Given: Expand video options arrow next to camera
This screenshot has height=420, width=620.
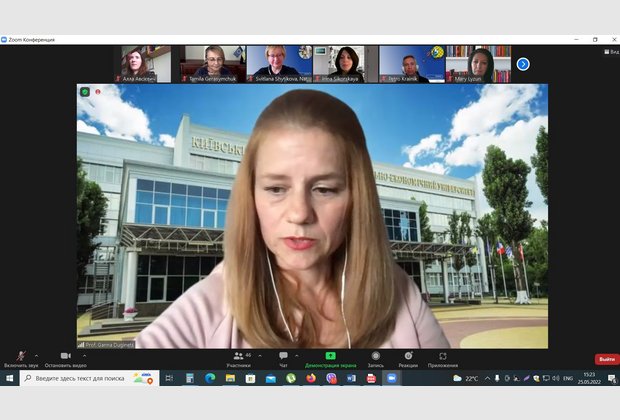Looking at the screenshot, I should pyautogui.click(x=84, y=356).
